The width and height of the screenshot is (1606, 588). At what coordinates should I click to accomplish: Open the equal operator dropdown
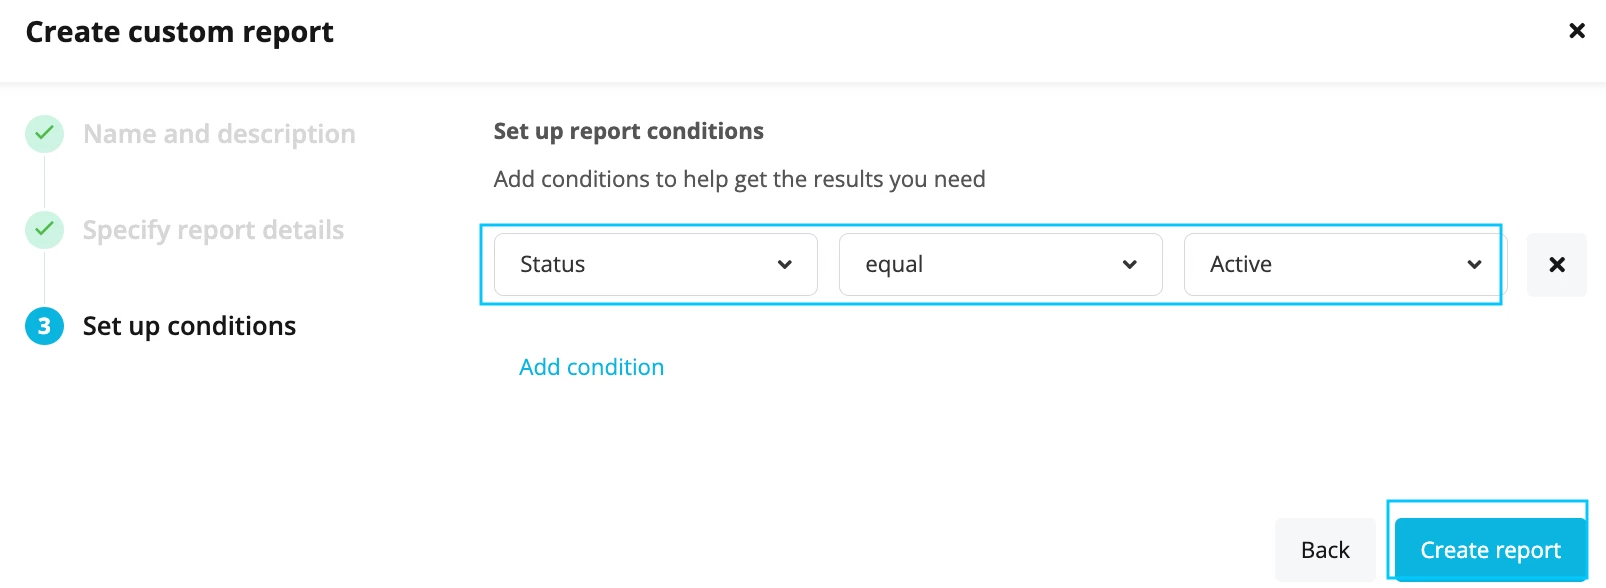click(x=1000, y=264)
